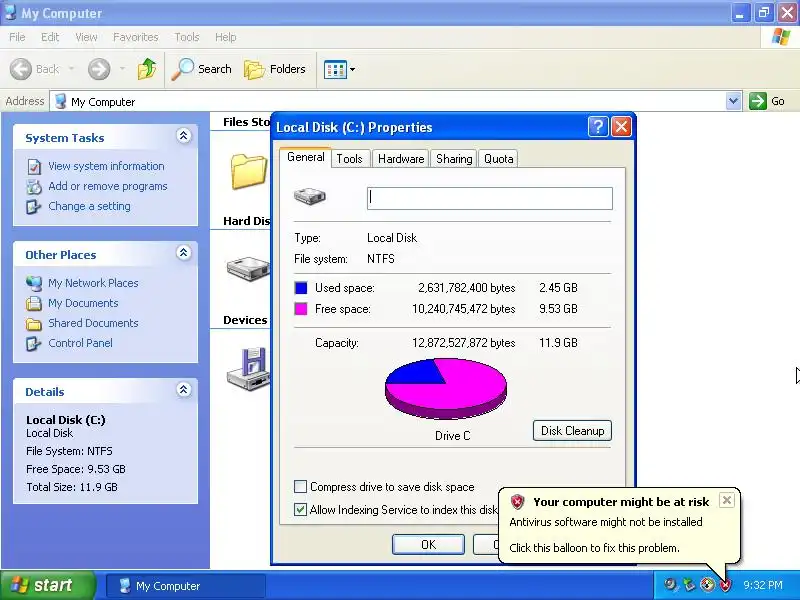Switch to the Sharing tab

pos(454,159)
